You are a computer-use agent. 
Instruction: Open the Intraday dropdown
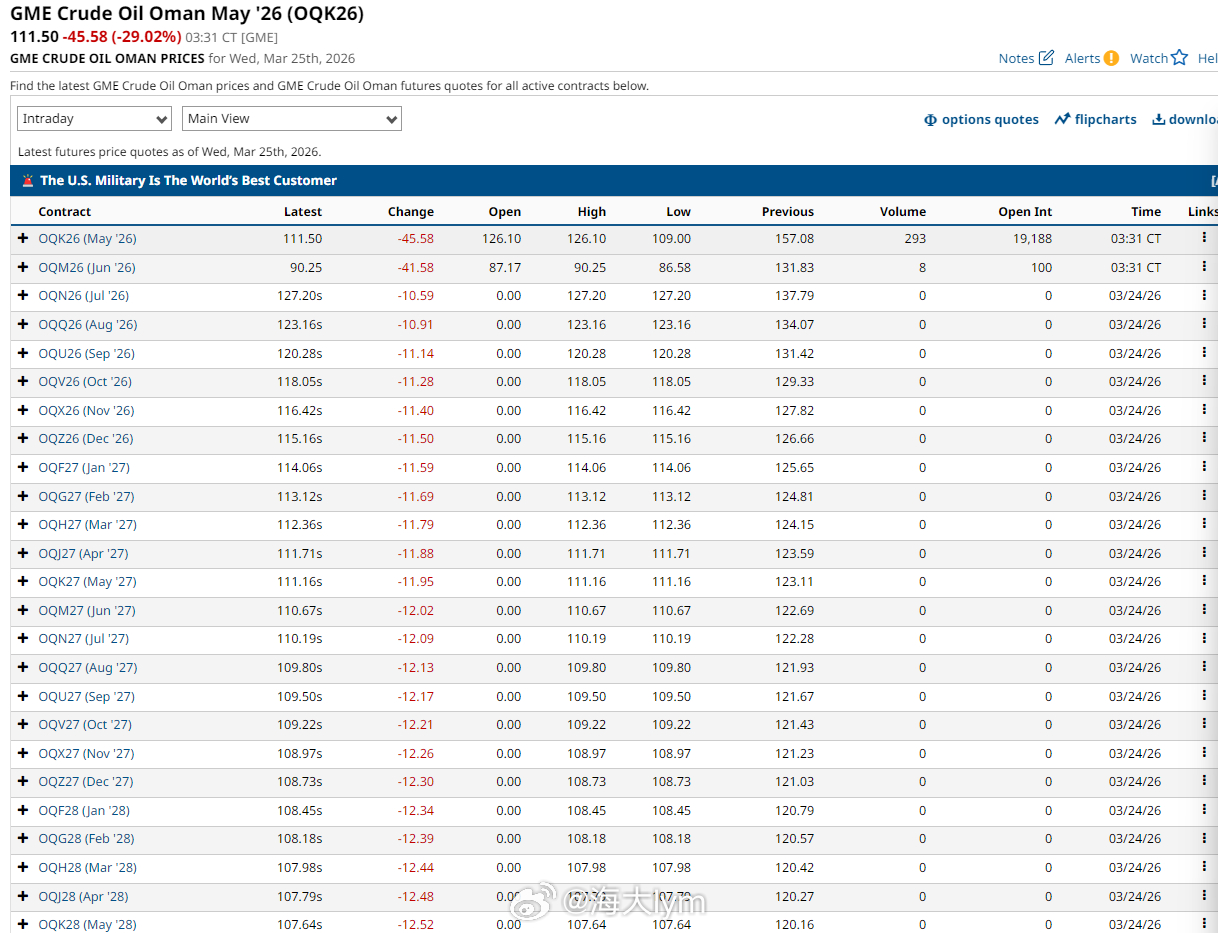(95, 119)
